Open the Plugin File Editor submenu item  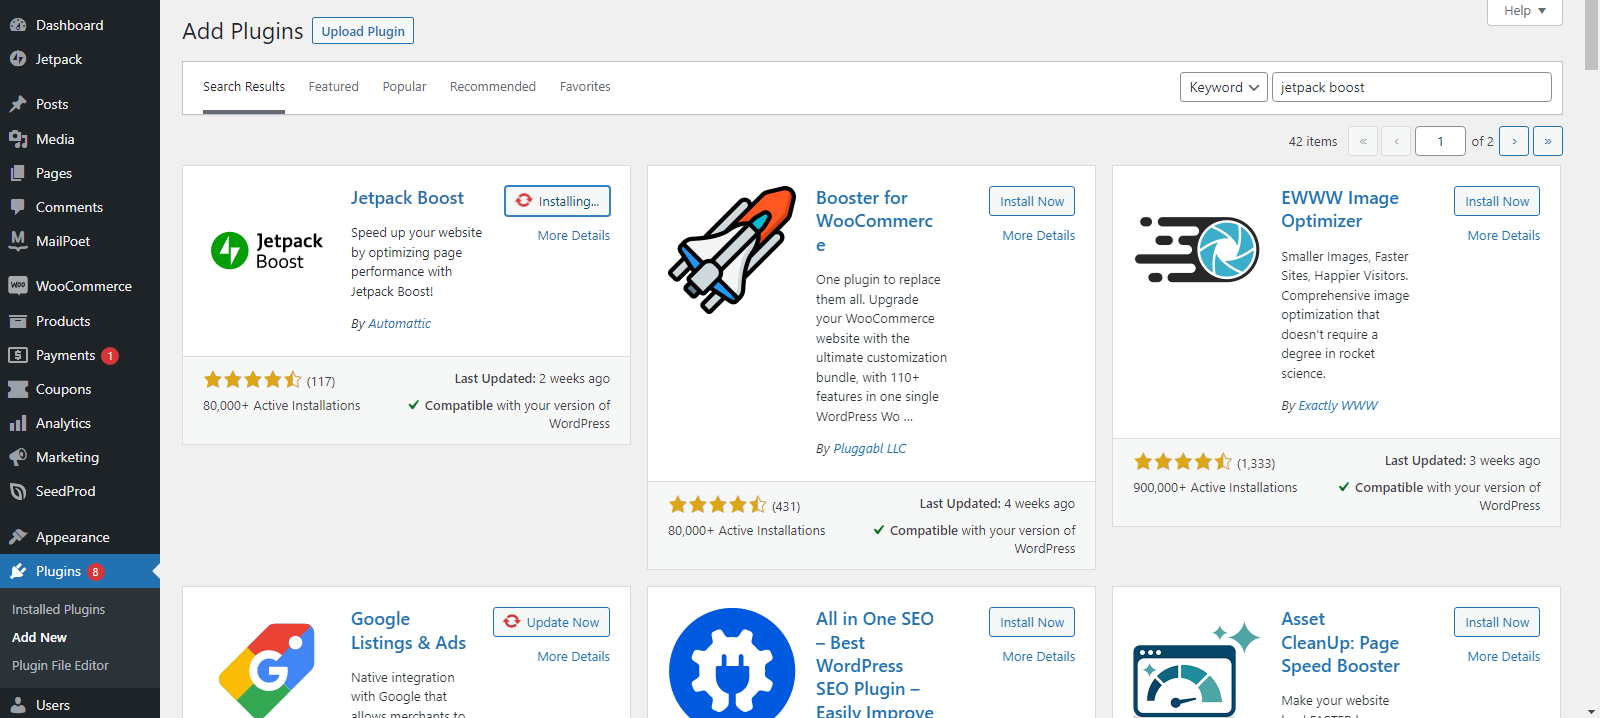60,665
